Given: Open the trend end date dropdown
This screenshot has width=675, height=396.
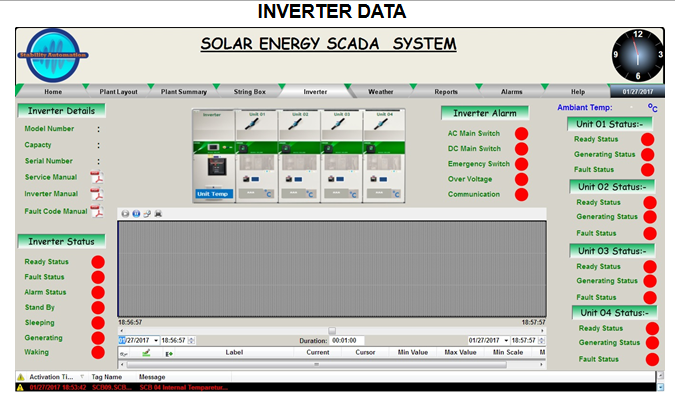Looking at the screenshot, I should click(x=506, y=340).
